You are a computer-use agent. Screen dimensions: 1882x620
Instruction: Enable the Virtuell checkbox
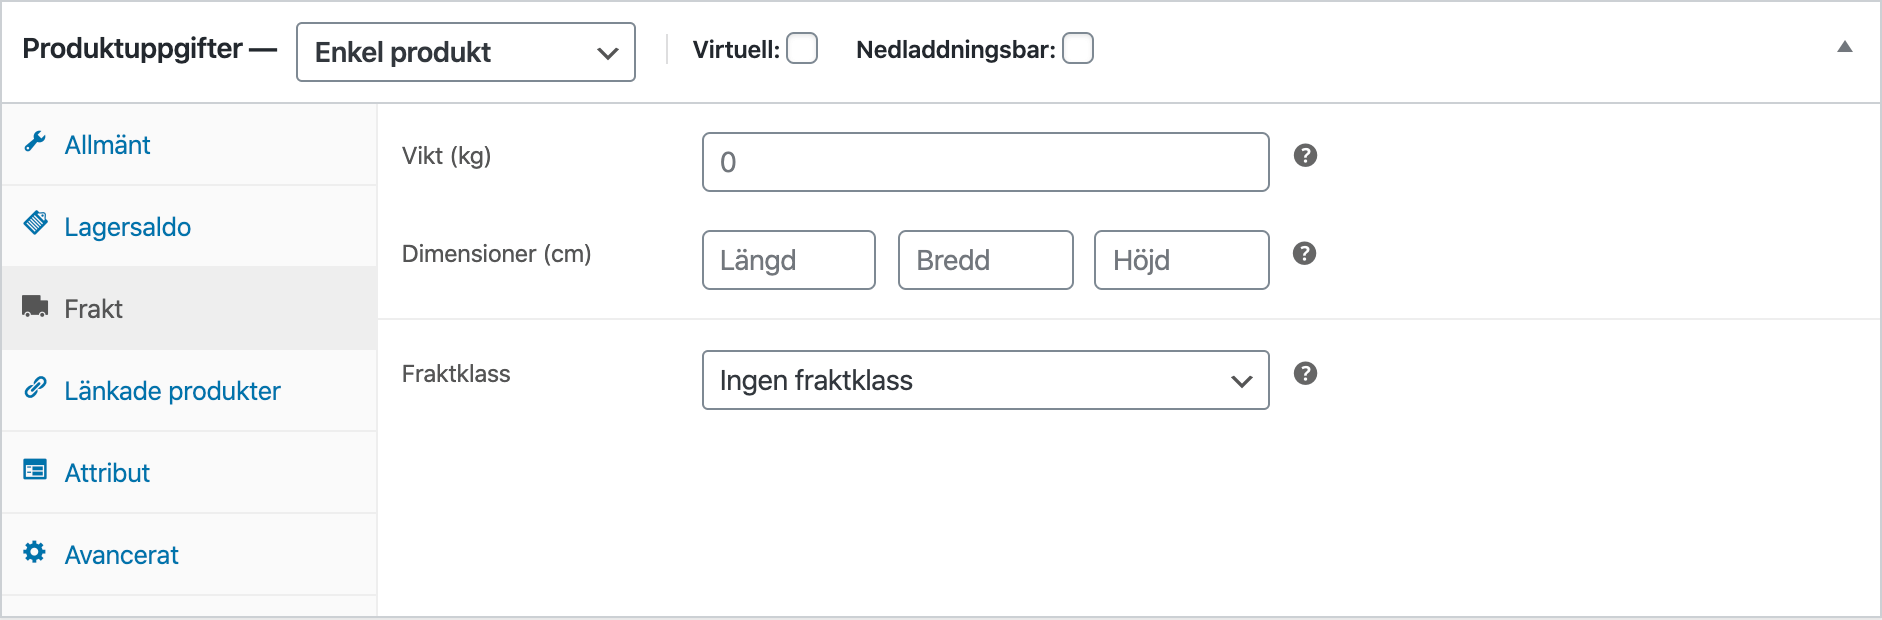tap(801, 48)
